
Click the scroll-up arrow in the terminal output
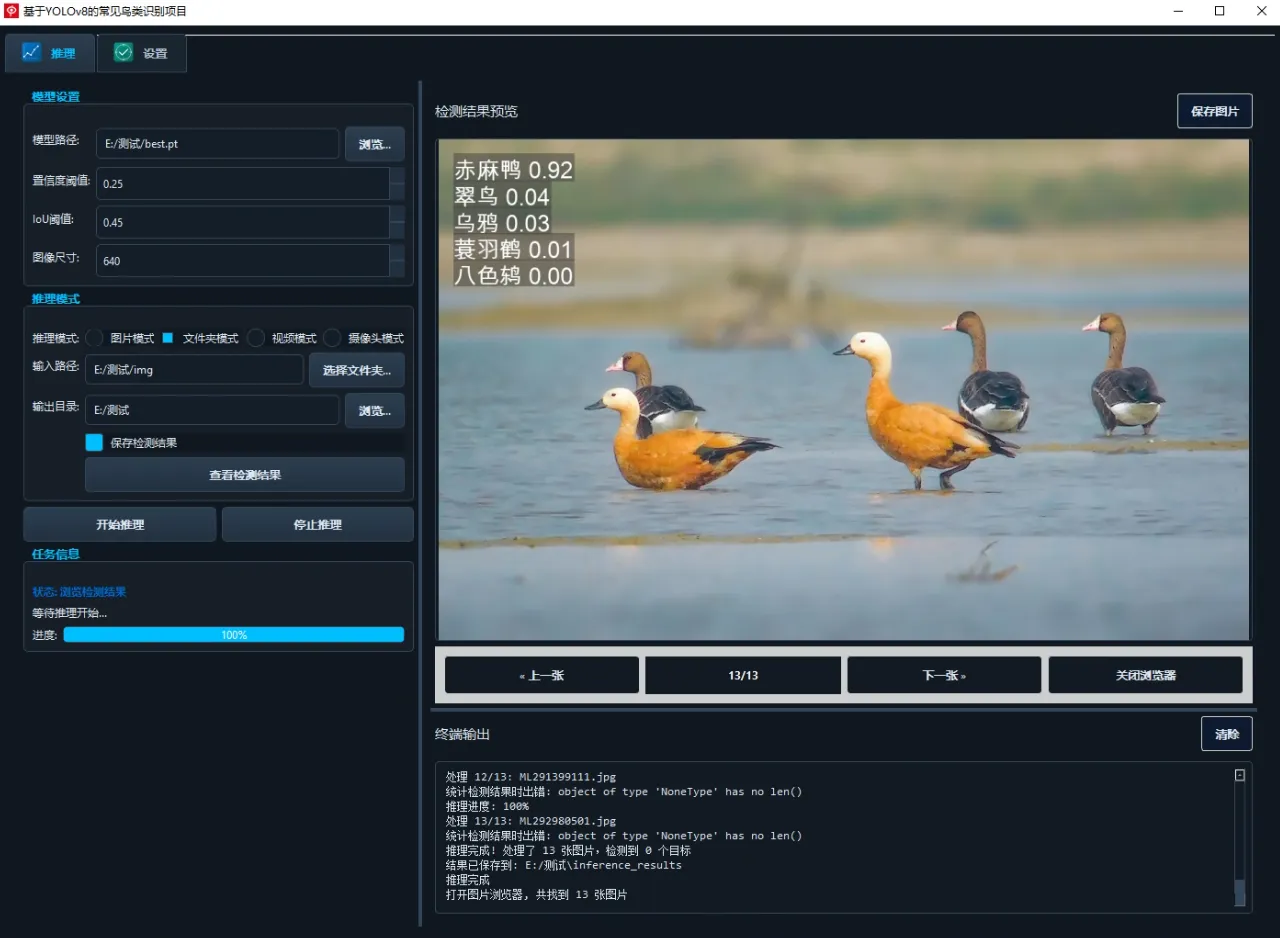coord(1240,775)
